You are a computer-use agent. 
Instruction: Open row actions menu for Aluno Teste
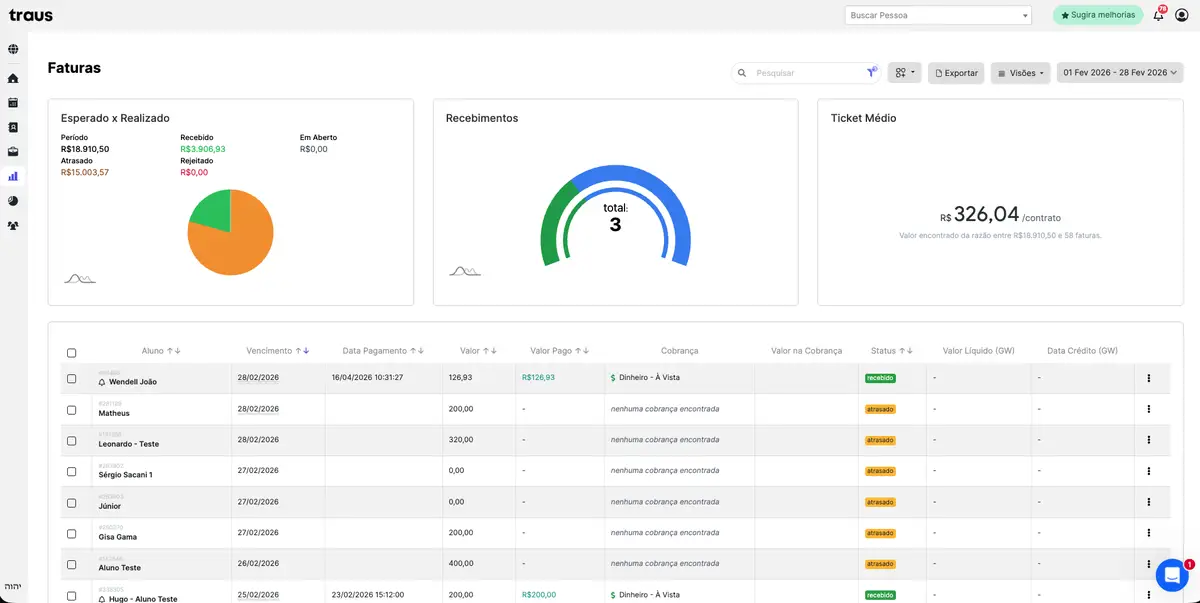pos(1148,564)
